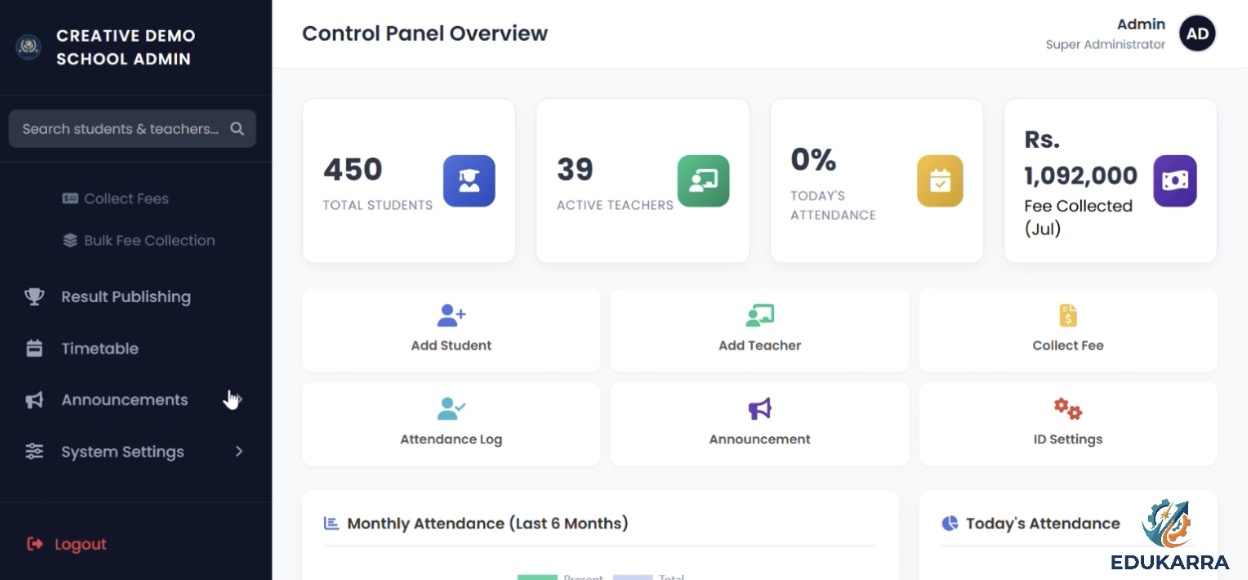Image resolution: width=1248 pixels, height=580 pixels.
Task: Click the trophy icon beside Result Publishing
Action: (35, 297)
